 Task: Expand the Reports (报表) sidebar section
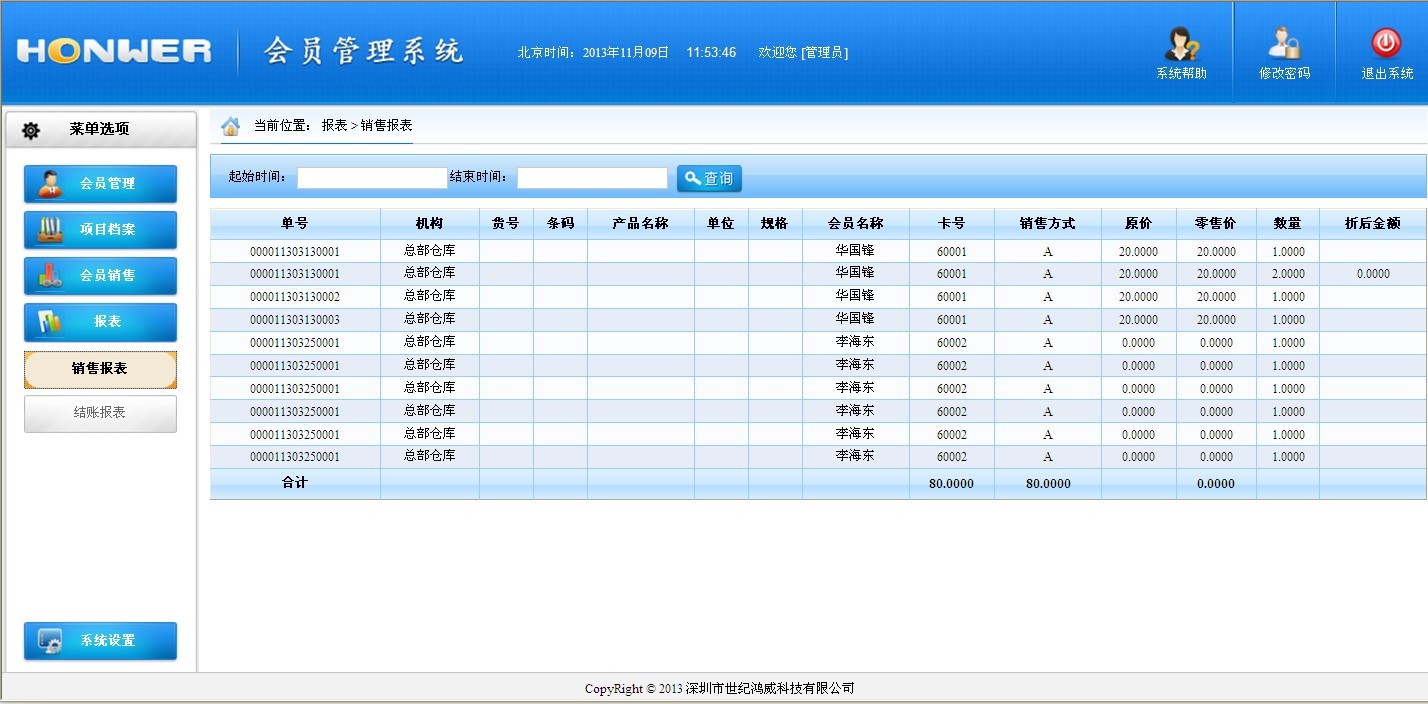[100, 322]
